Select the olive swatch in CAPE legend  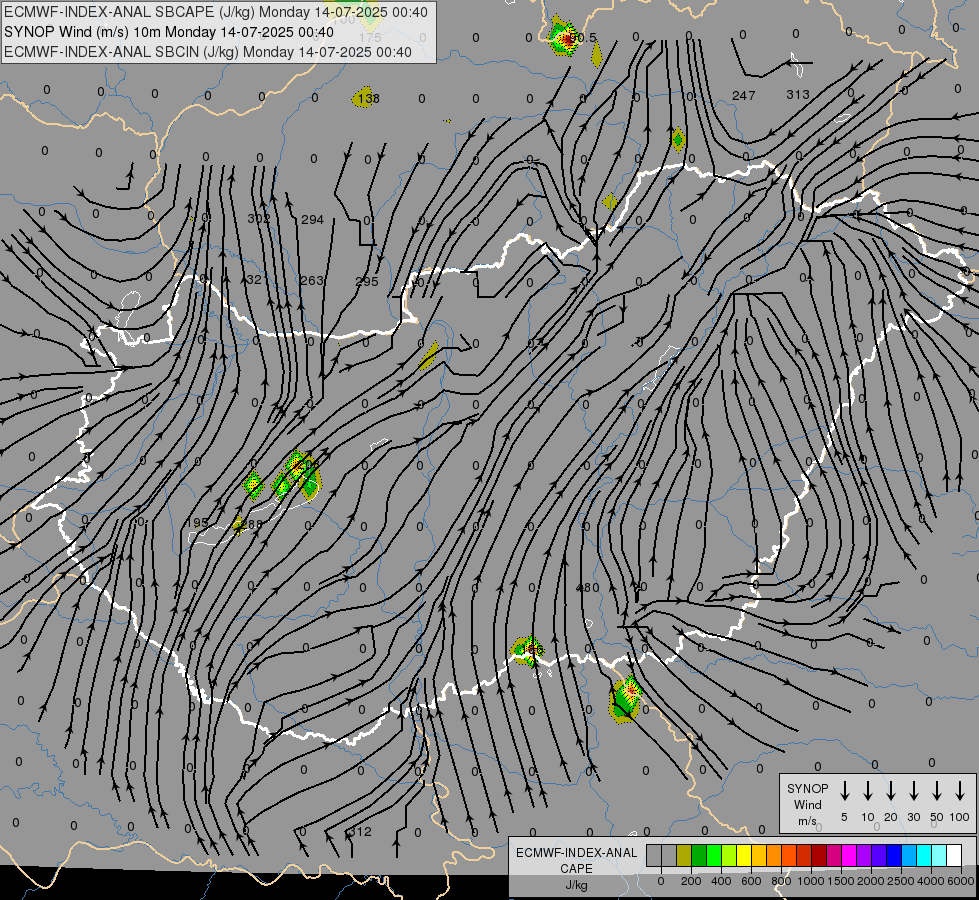[x=684, y=856]
